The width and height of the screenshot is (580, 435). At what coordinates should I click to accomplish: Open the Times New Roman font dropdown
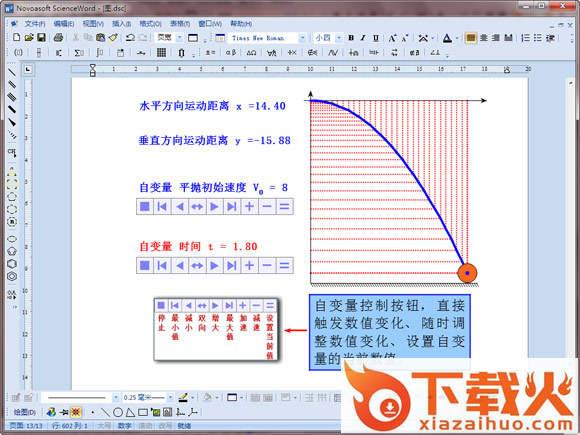point(303,38)
